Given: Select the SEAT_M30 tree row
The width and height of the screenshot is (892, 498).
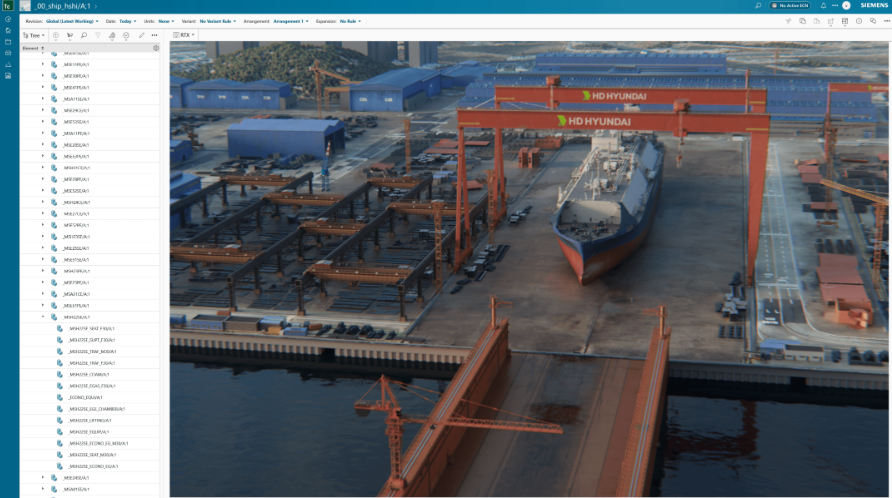Looking at the screenshot, I should 89,455.
